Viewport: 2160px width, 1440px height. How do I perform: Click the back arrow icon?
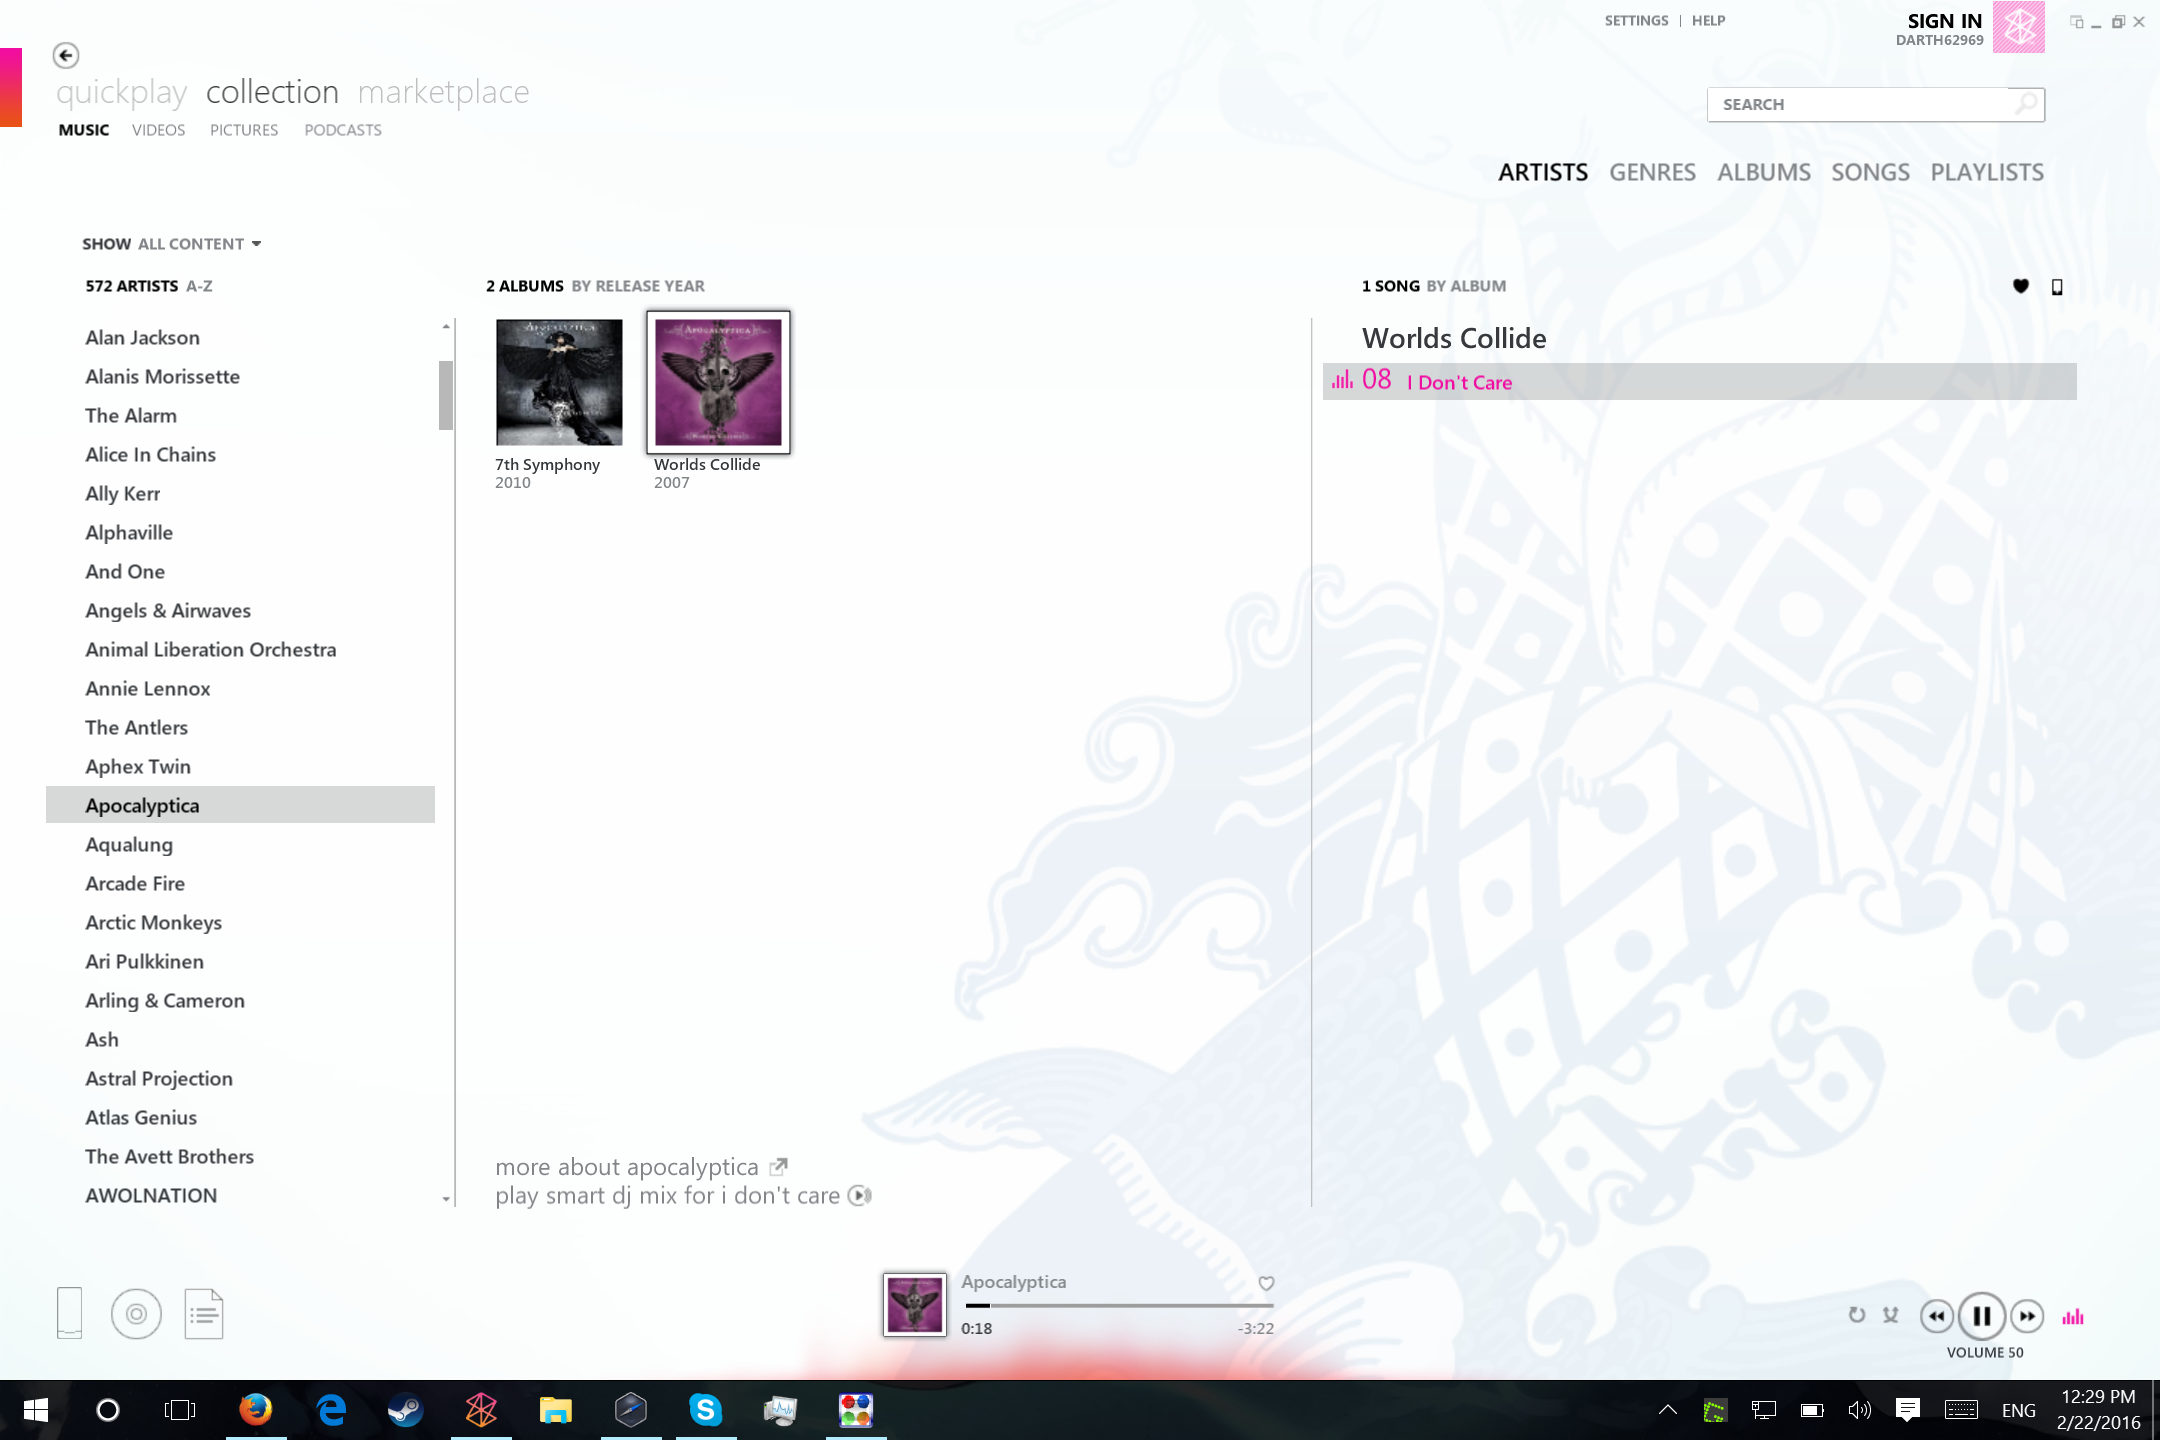pyautogui.click(x=66, y=55)
